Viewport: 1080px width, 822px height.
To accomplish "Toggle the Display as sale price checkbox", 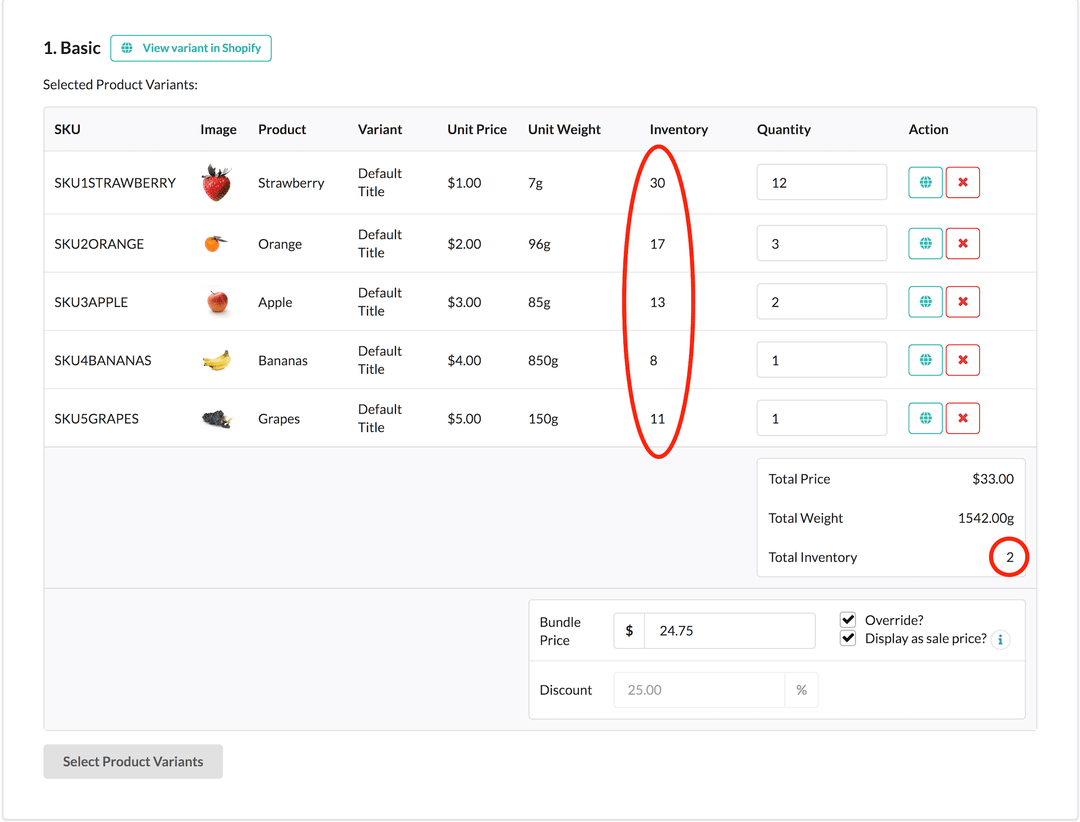I will pyautogui.click(x=848, y=638).
